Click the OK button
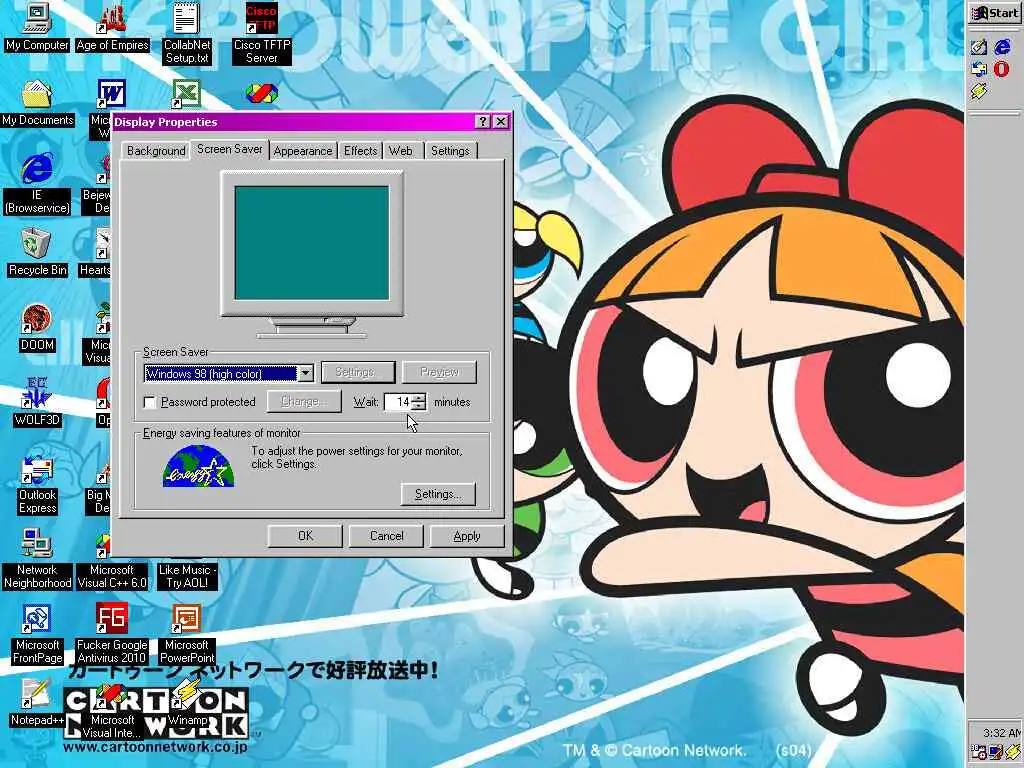The image size is (1024, 768). pos(305,536)
